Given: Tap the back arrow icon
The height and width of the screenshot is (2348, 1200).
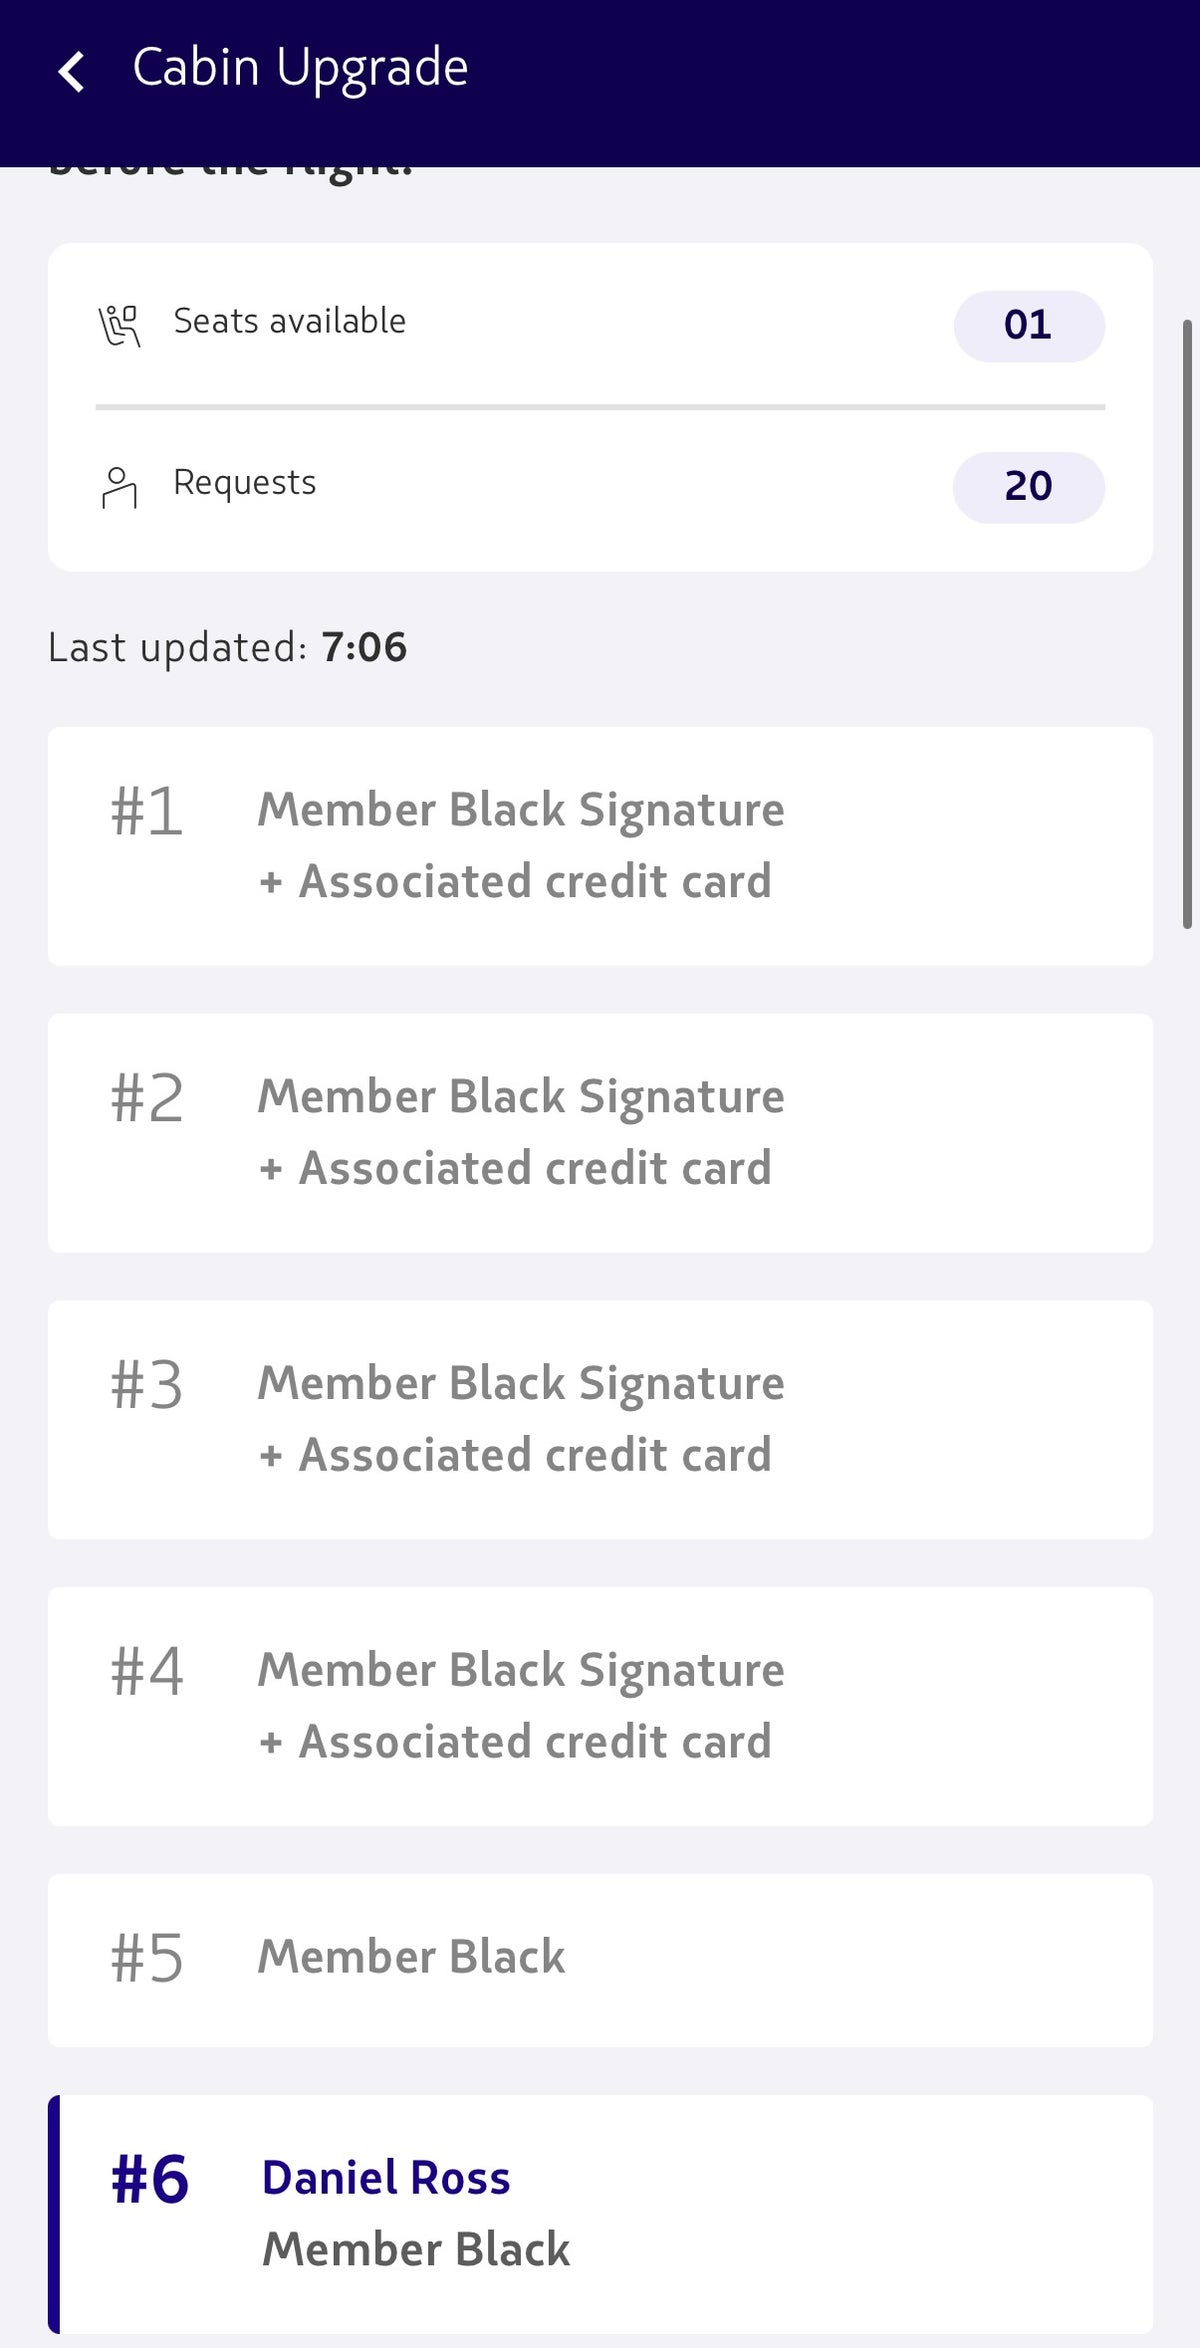Looking at the screenshot, I should 71,72.
